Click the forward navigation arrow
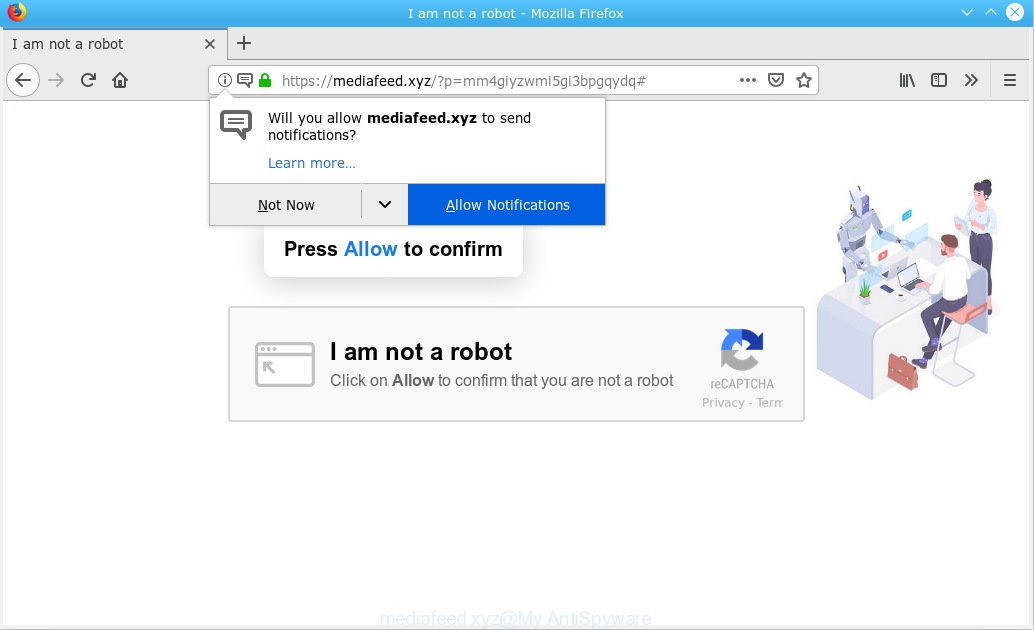Viewport: 1034px width, 630px height. (56, 80)
